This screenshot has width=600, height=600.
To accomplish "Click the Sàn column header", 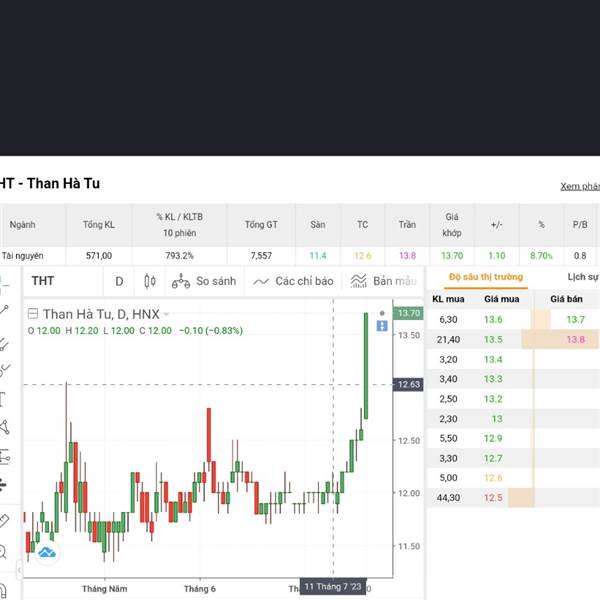I will (318, 225).
